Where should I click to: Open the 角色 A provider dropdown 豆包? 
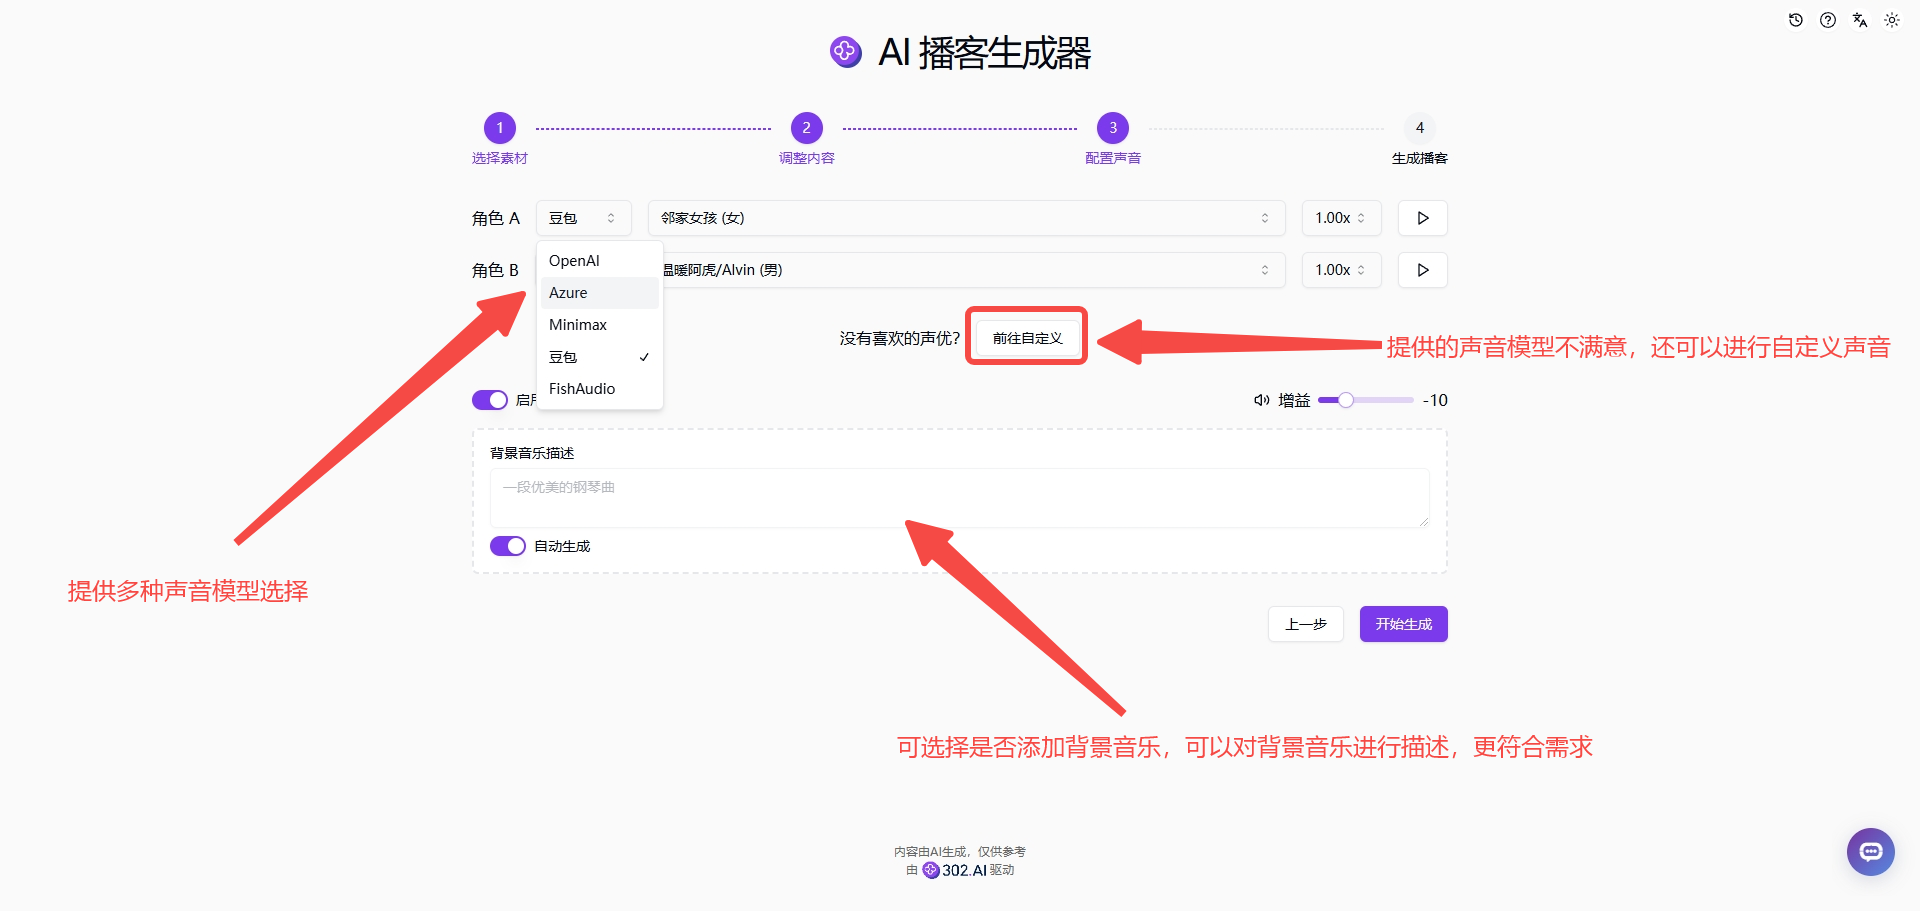[x=584, y=218]
